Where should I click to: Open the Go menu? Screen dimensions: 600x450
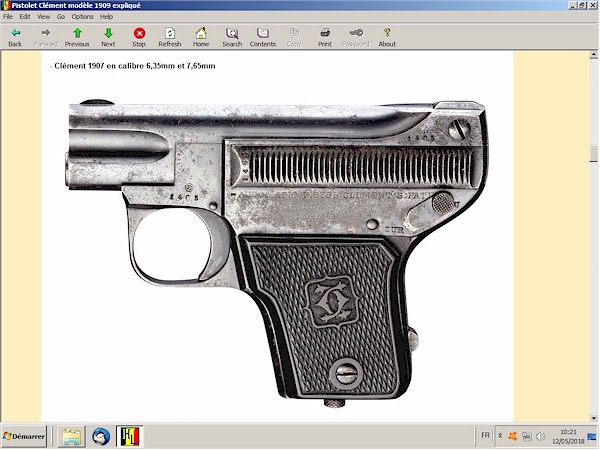61,16
